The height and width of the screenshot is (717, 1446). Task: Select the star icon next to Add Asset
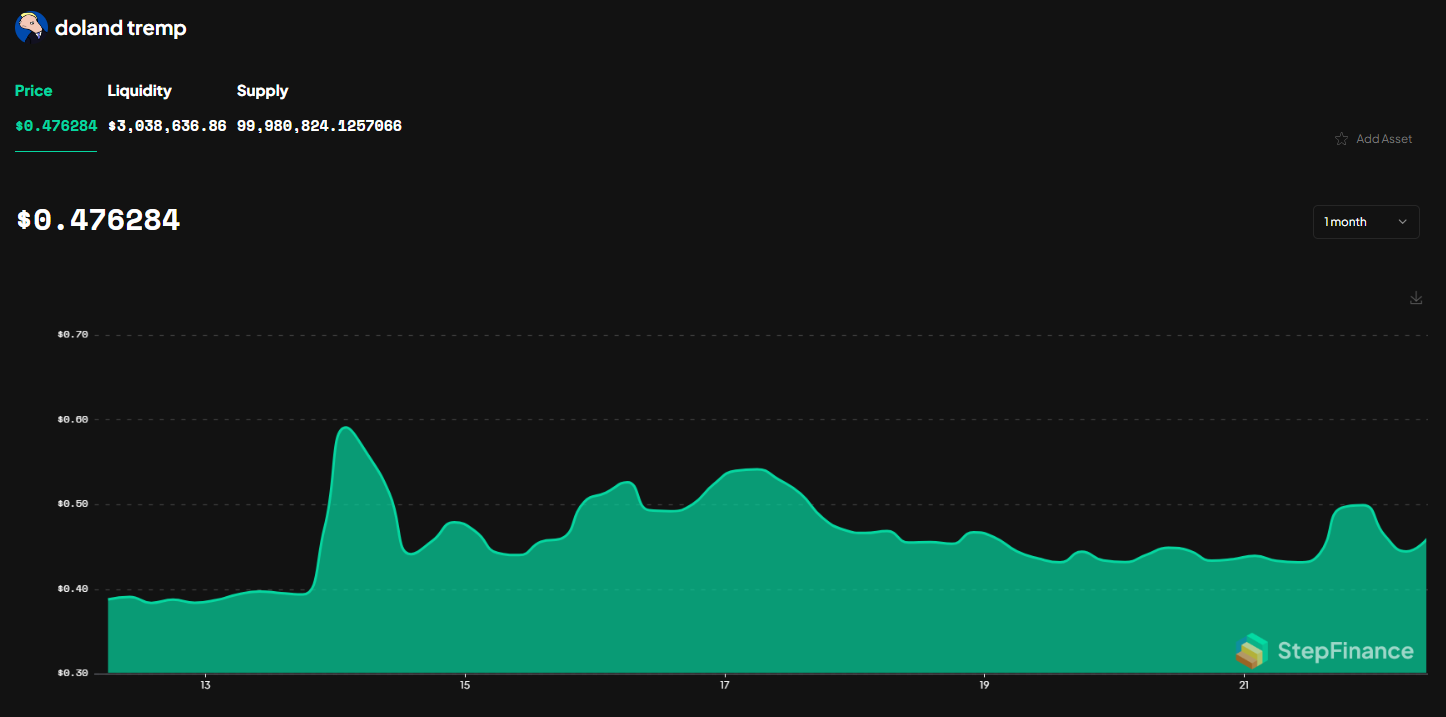[1340, 138]
